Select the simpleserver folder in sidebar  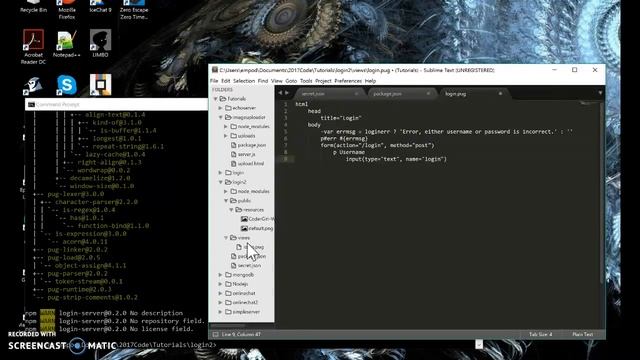pos(246,312)
